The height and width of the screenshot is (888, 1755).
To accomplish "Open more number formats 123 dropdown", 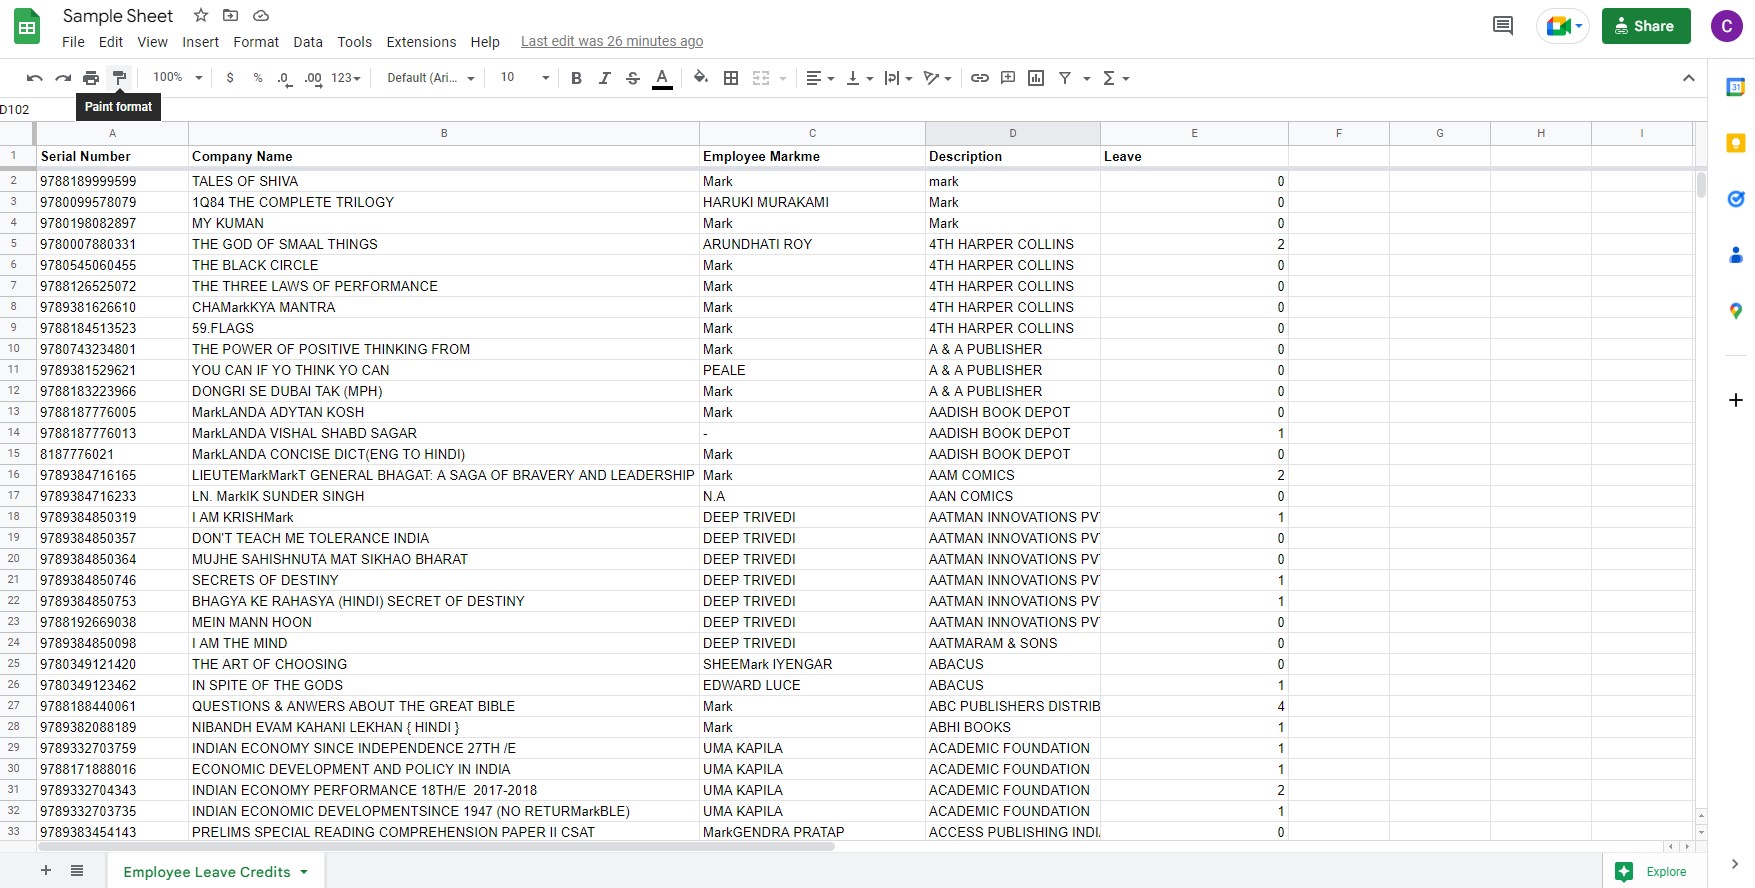I will coord(346,78).
